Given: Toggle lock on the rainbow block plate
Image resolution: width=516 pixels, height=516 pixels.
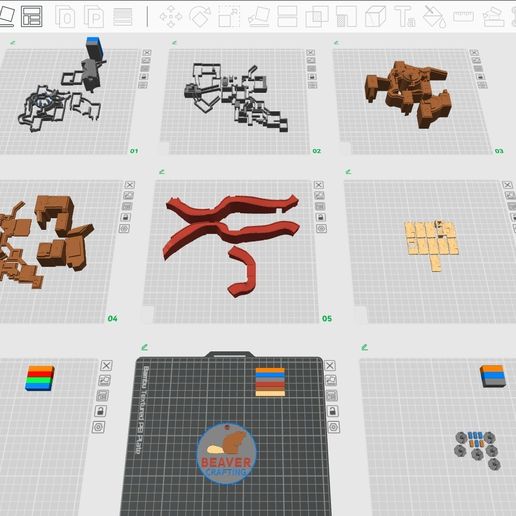Looking at the screenshot, I should (x=101, y=411).
